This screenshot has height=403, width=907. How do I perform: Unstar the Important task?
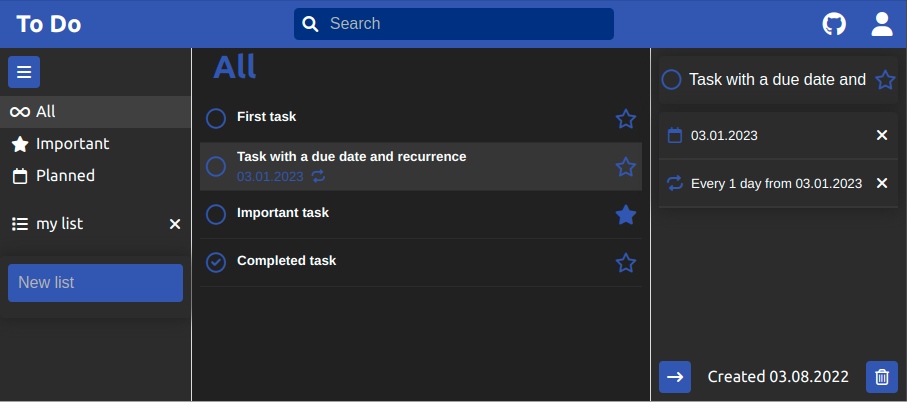tap(626, 215)
